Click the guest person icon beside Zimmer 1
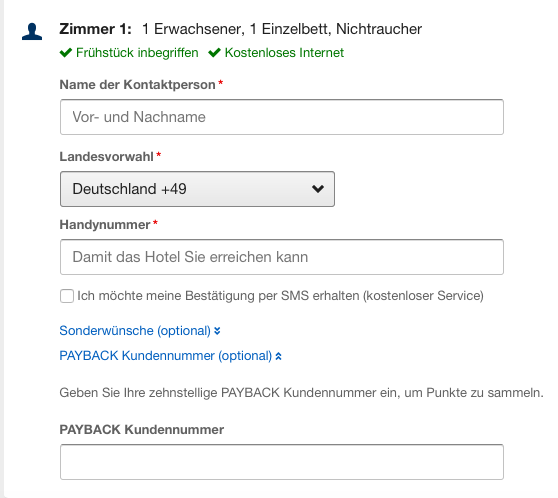 32,31
